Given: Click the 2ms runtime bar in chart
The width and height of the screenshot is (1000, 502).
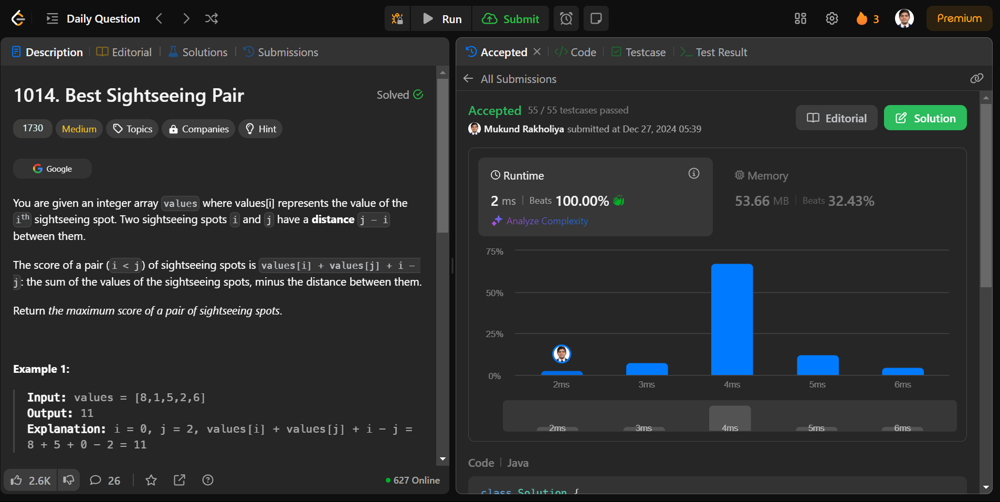Looking at the screenshot, I should (562, 373).
